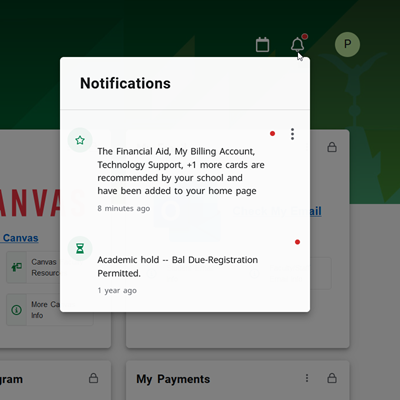400x400 pixels.
Task: Click the '8 minutes ago' timestamp
Action: pyautogui.click(x=124, y=208)
